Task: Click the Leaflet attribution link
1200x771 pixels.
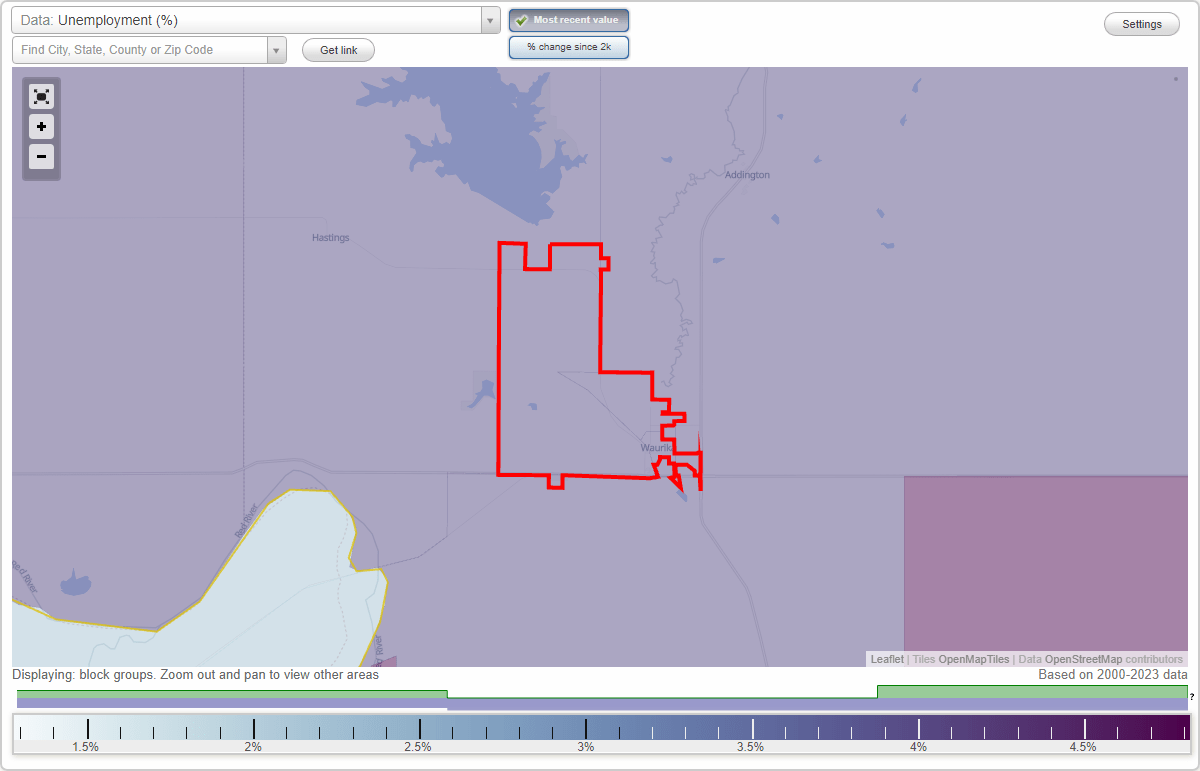Action: pyautogui.click(x=887, y=659)
